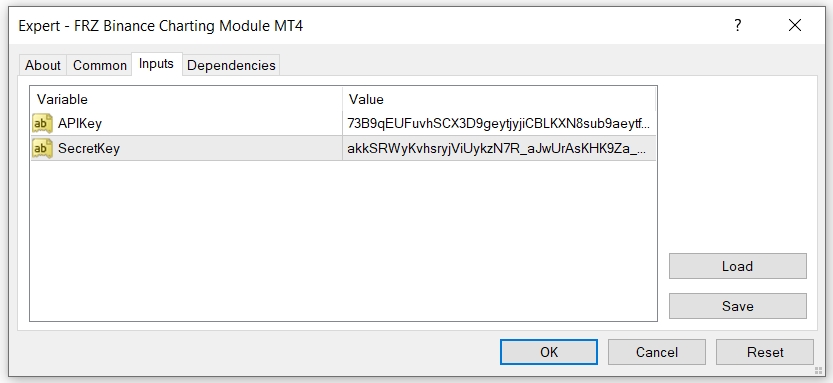Click the SecretKey string type icon
The height and width of the screenshot is (383, 833).
pyautogui.click(x=42, y=148)
